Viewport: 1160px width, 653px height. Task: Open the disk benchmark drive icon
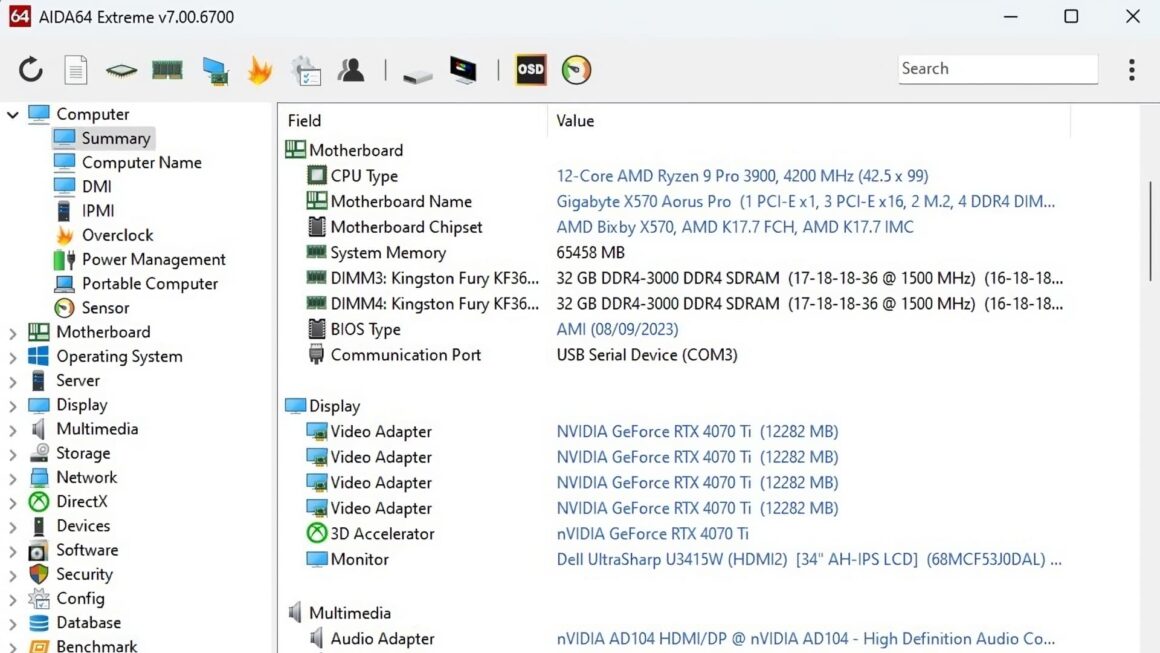coord(417,75)
